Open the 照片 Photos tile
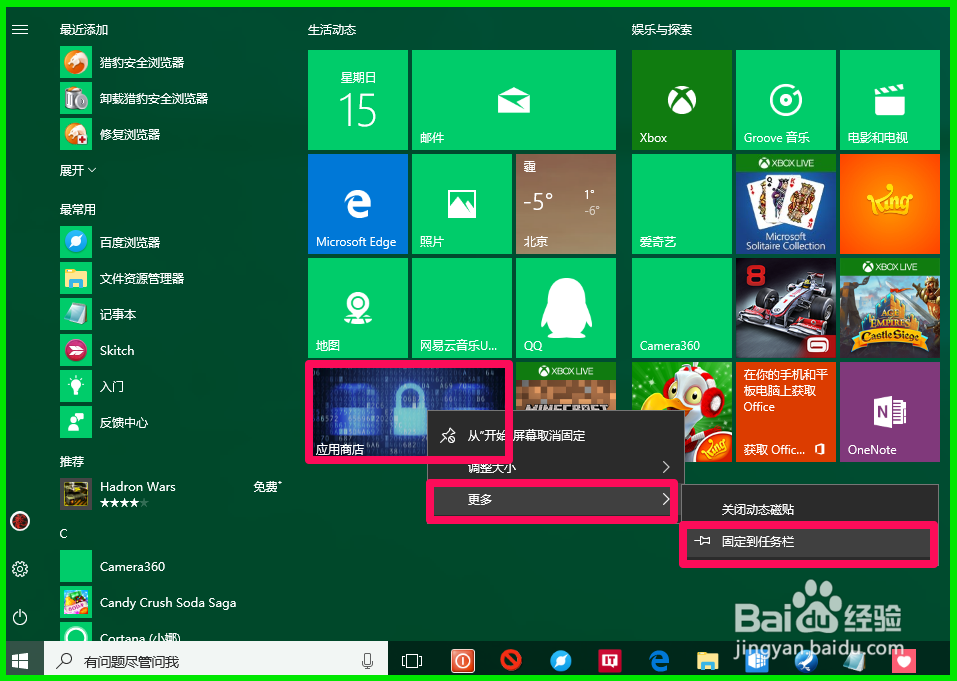 (x=461, y=204)
